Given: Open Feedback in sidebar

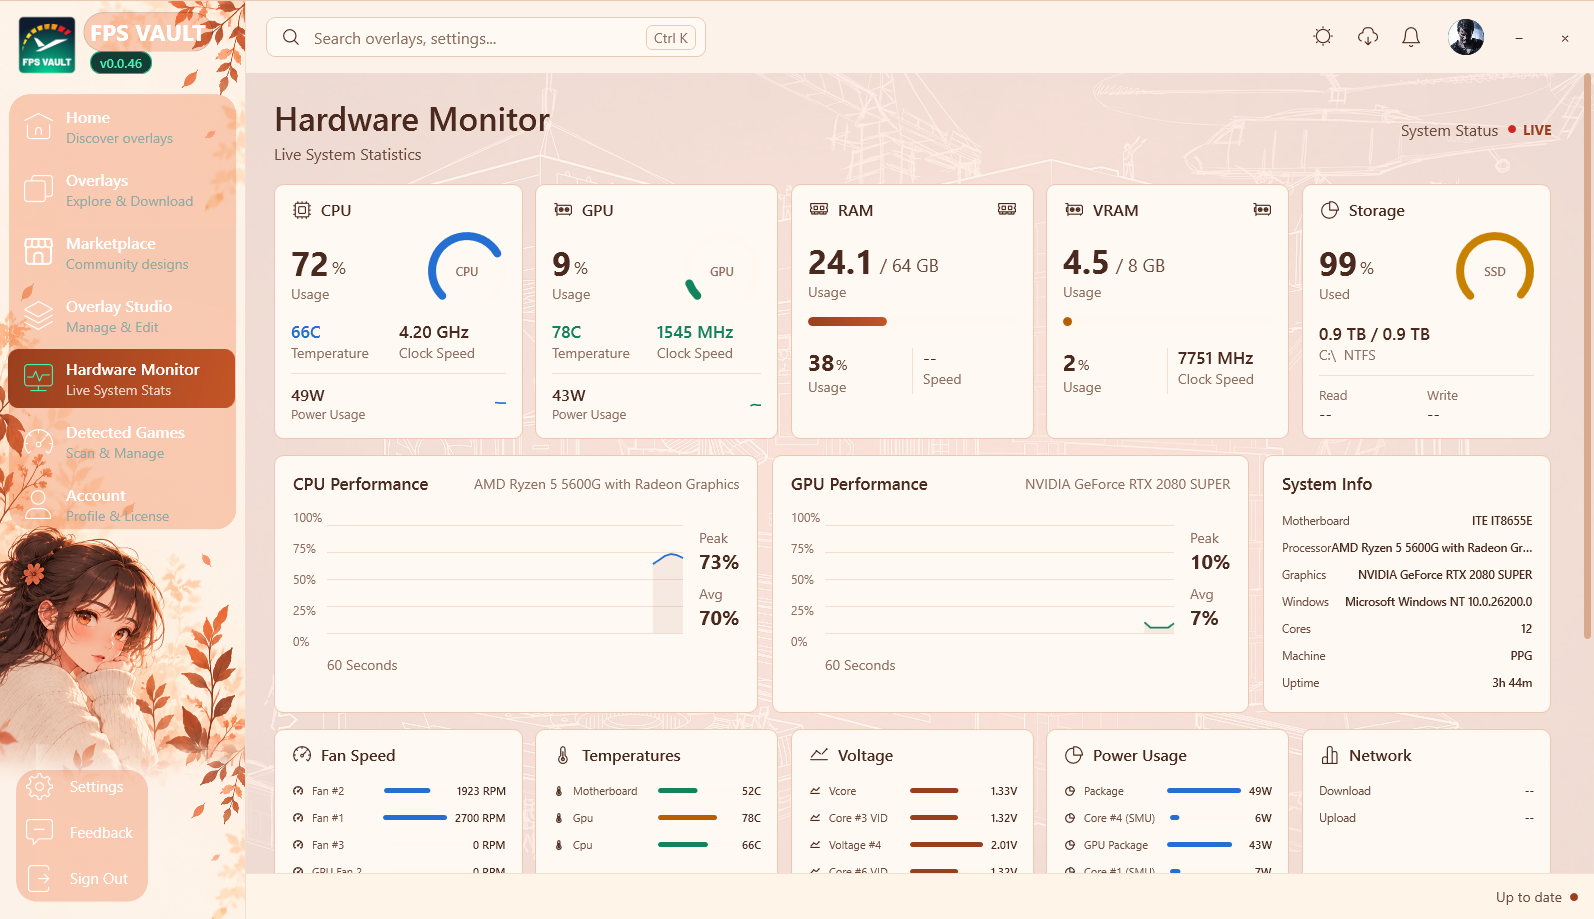Looking at the screenshot, I should click(x=82, y=832).
